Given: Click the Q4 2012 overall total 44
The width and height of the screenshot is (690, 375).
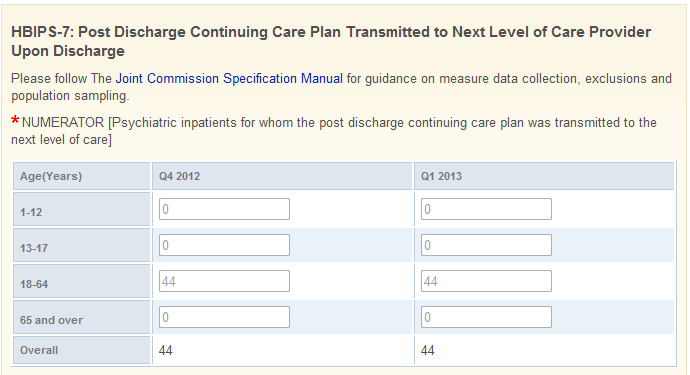Looking at the screenshot, I should coord(165,350).
